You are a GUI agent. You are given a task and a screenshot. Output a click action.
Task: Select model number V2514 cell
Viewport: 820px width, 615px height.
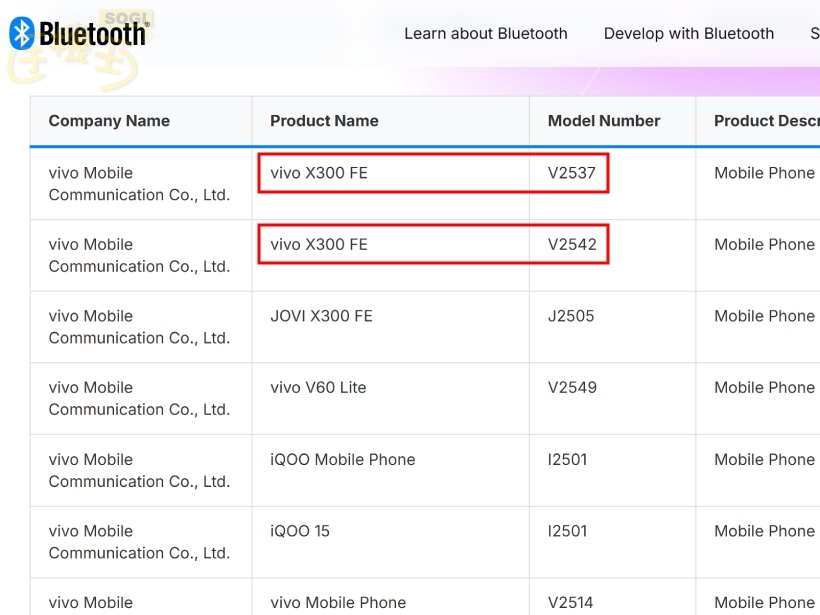point(566,602)
